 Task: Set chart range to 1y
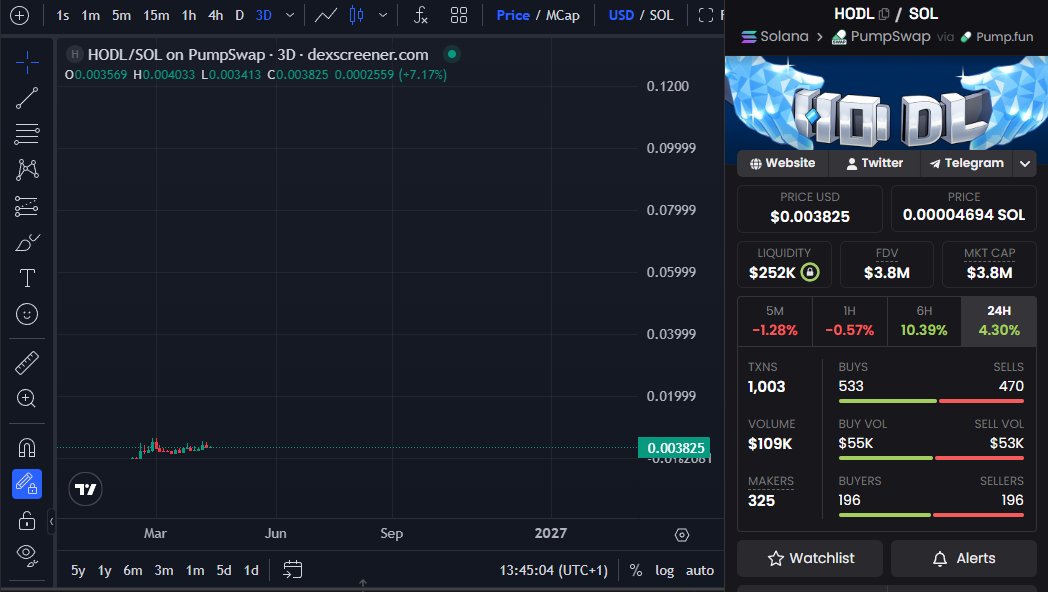[x=104, y=571]
